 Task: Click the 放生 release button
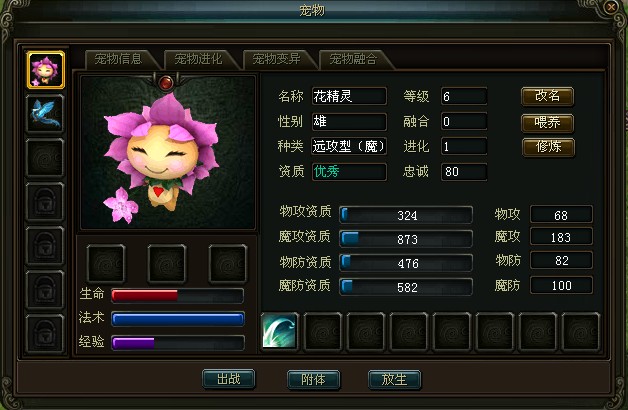click(x=395, y=379)
